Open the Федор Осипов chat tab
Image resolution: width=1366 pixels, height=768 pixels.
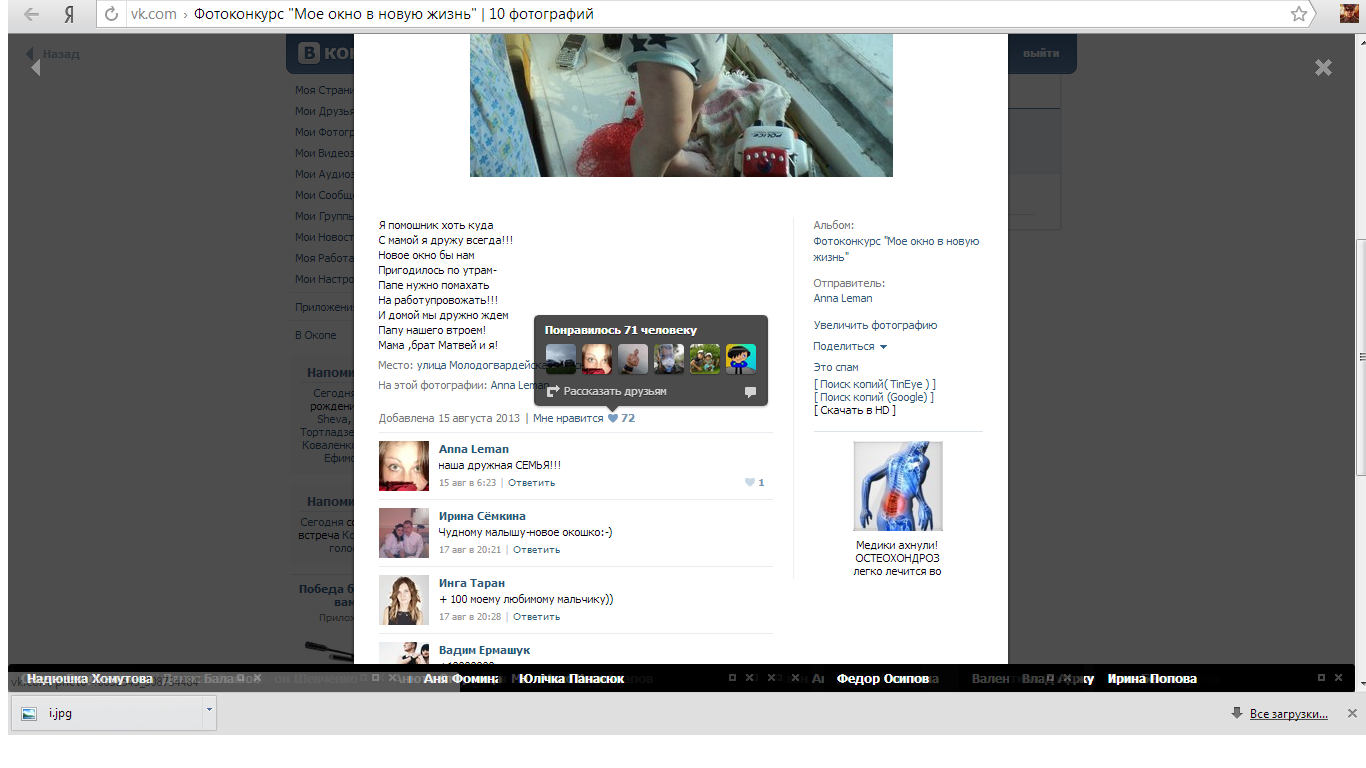883,679
